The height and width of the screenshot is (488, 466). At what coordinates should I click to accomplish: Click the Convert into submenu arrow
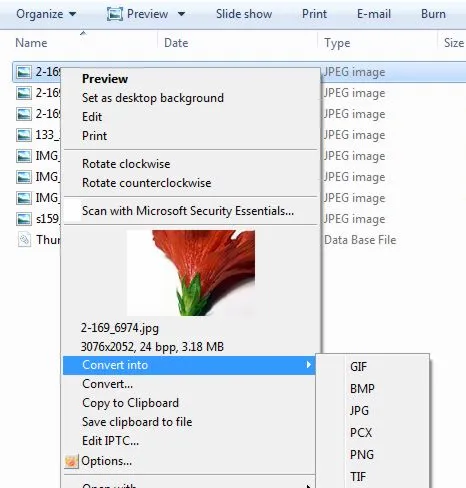[309, 365]
